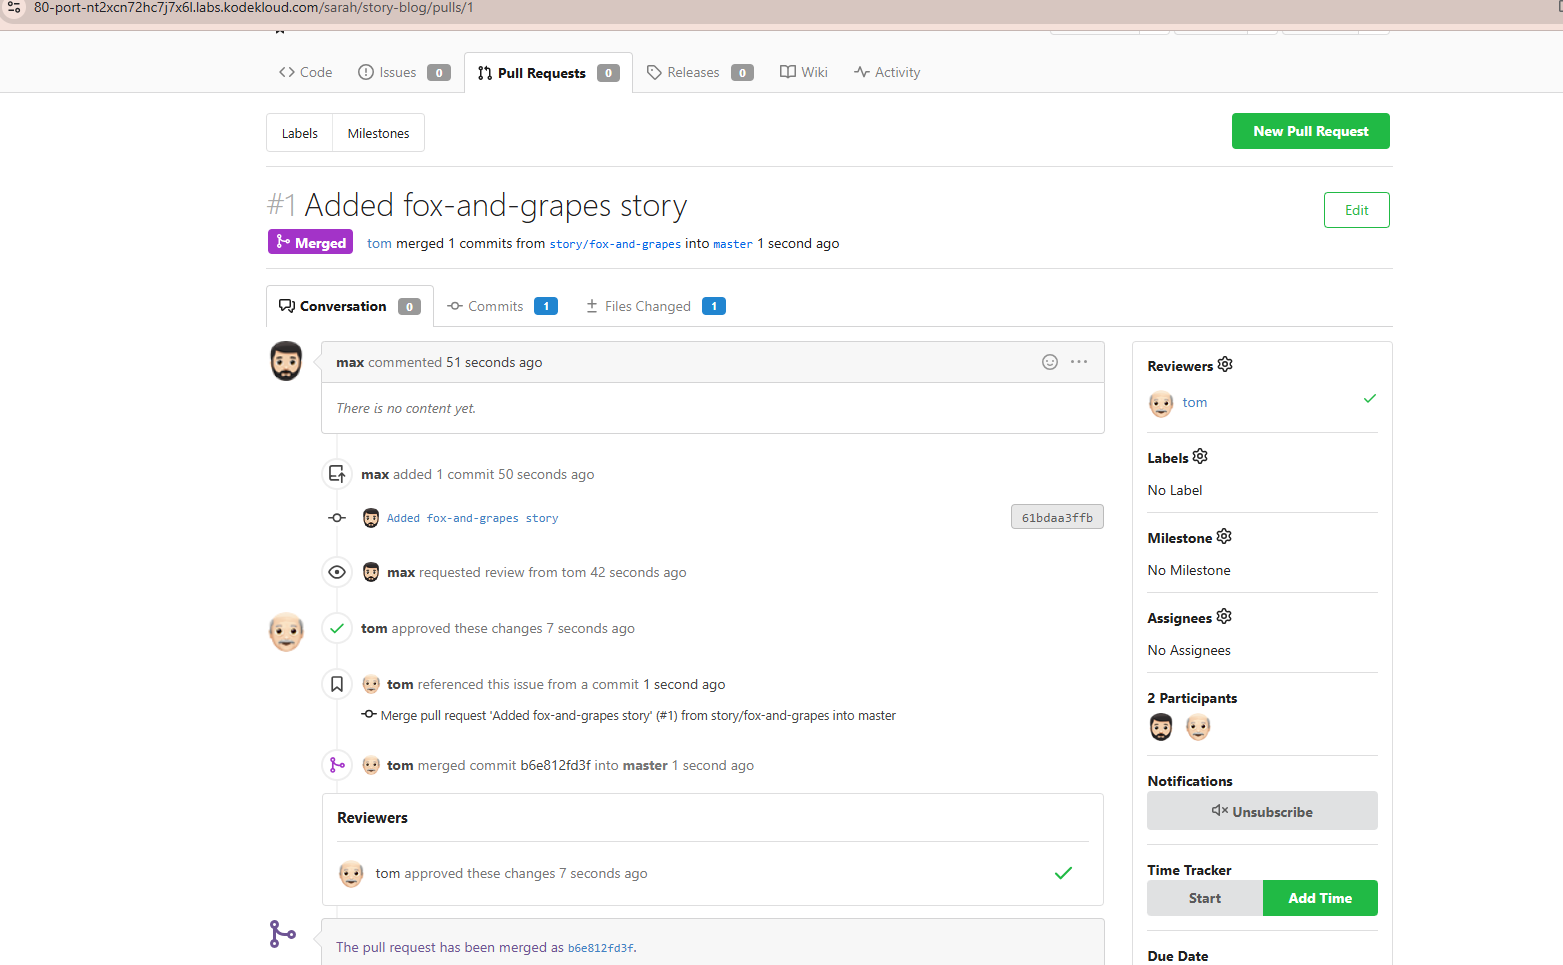The width and height of the screenshot is (1563, 965).
Task: Click the push commit timeline icon
Action: click(337, 474)
